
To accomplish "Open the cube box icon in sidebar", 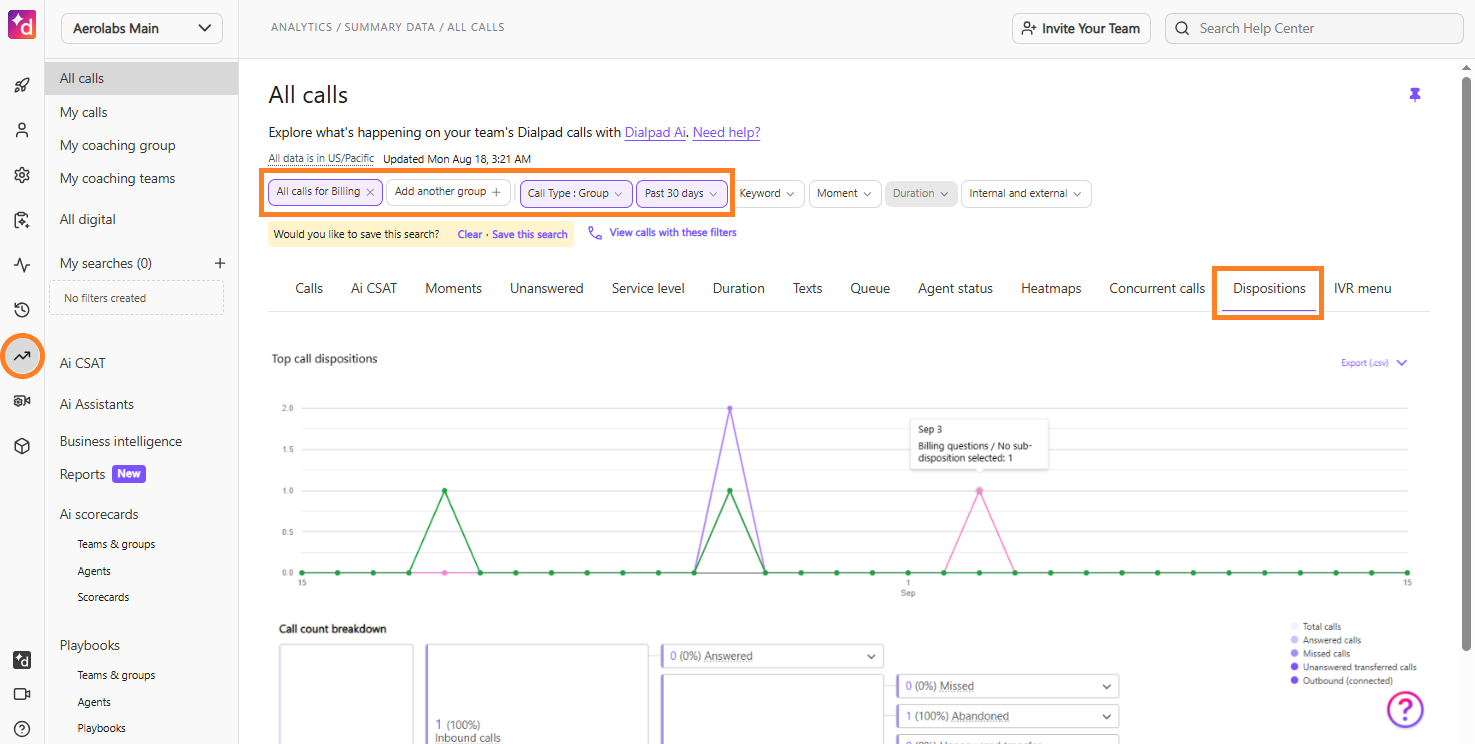I will [22, 446].
